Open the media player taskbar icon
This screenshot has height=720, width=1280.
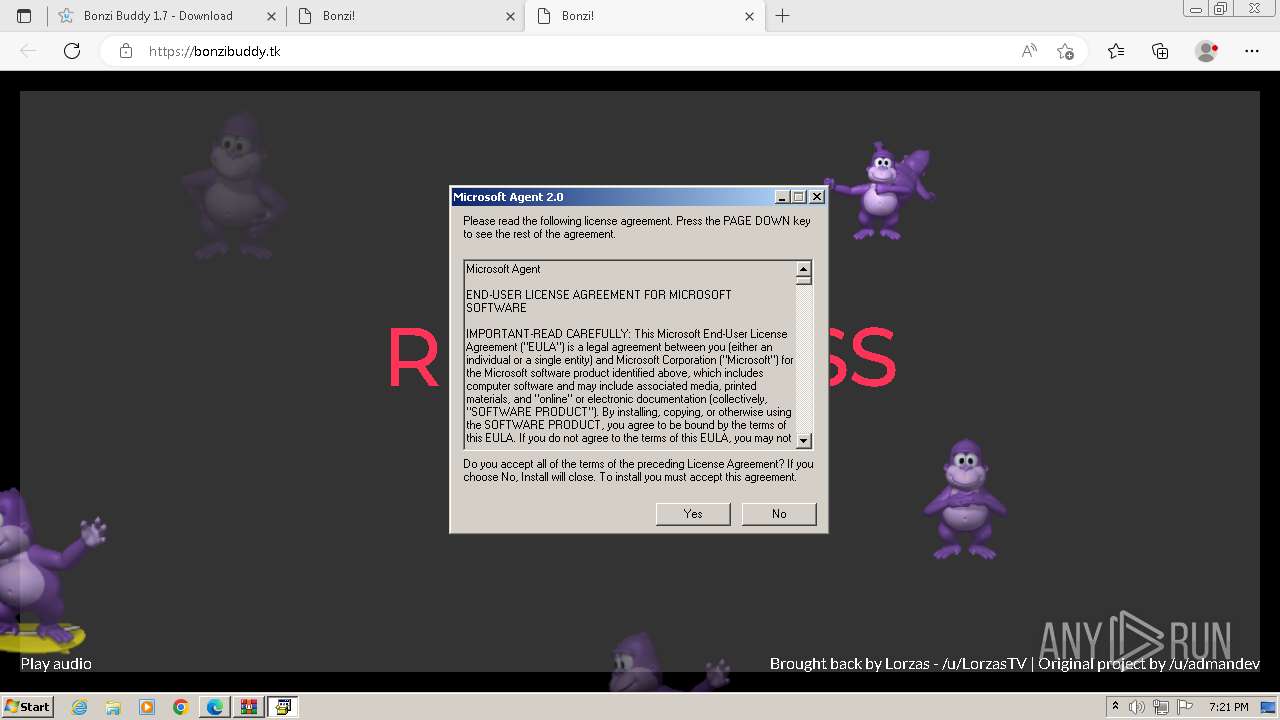(x=147, y=707)
